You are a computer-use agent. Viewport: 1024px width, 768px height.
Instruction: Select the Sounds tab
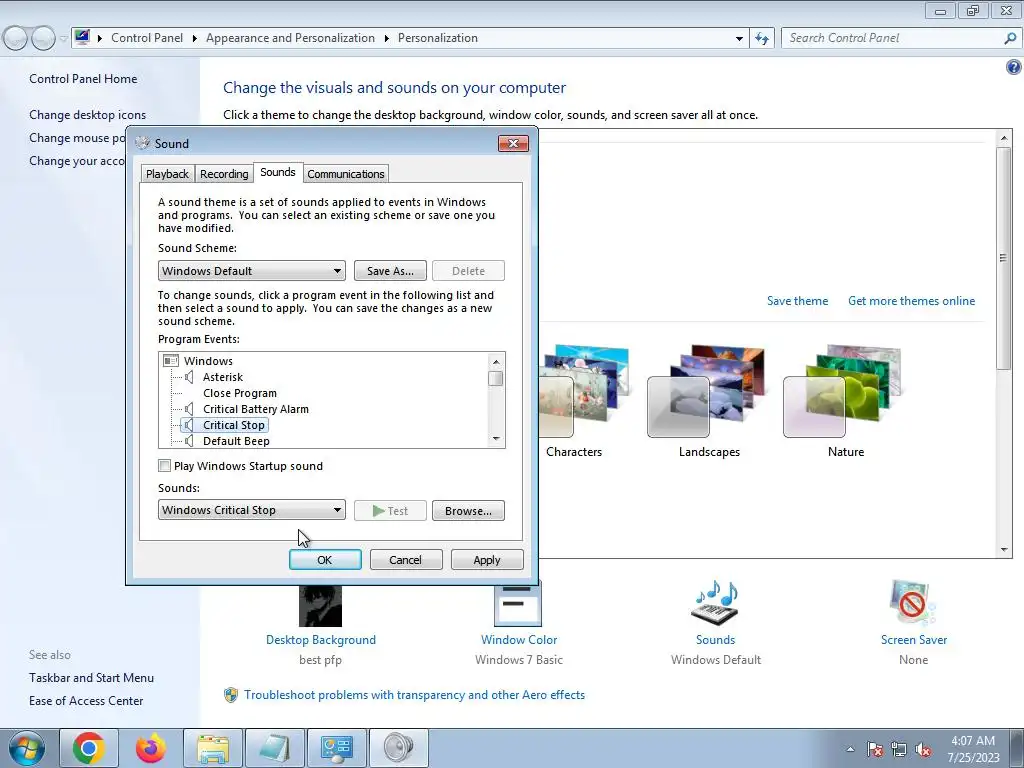coord(278,172)
